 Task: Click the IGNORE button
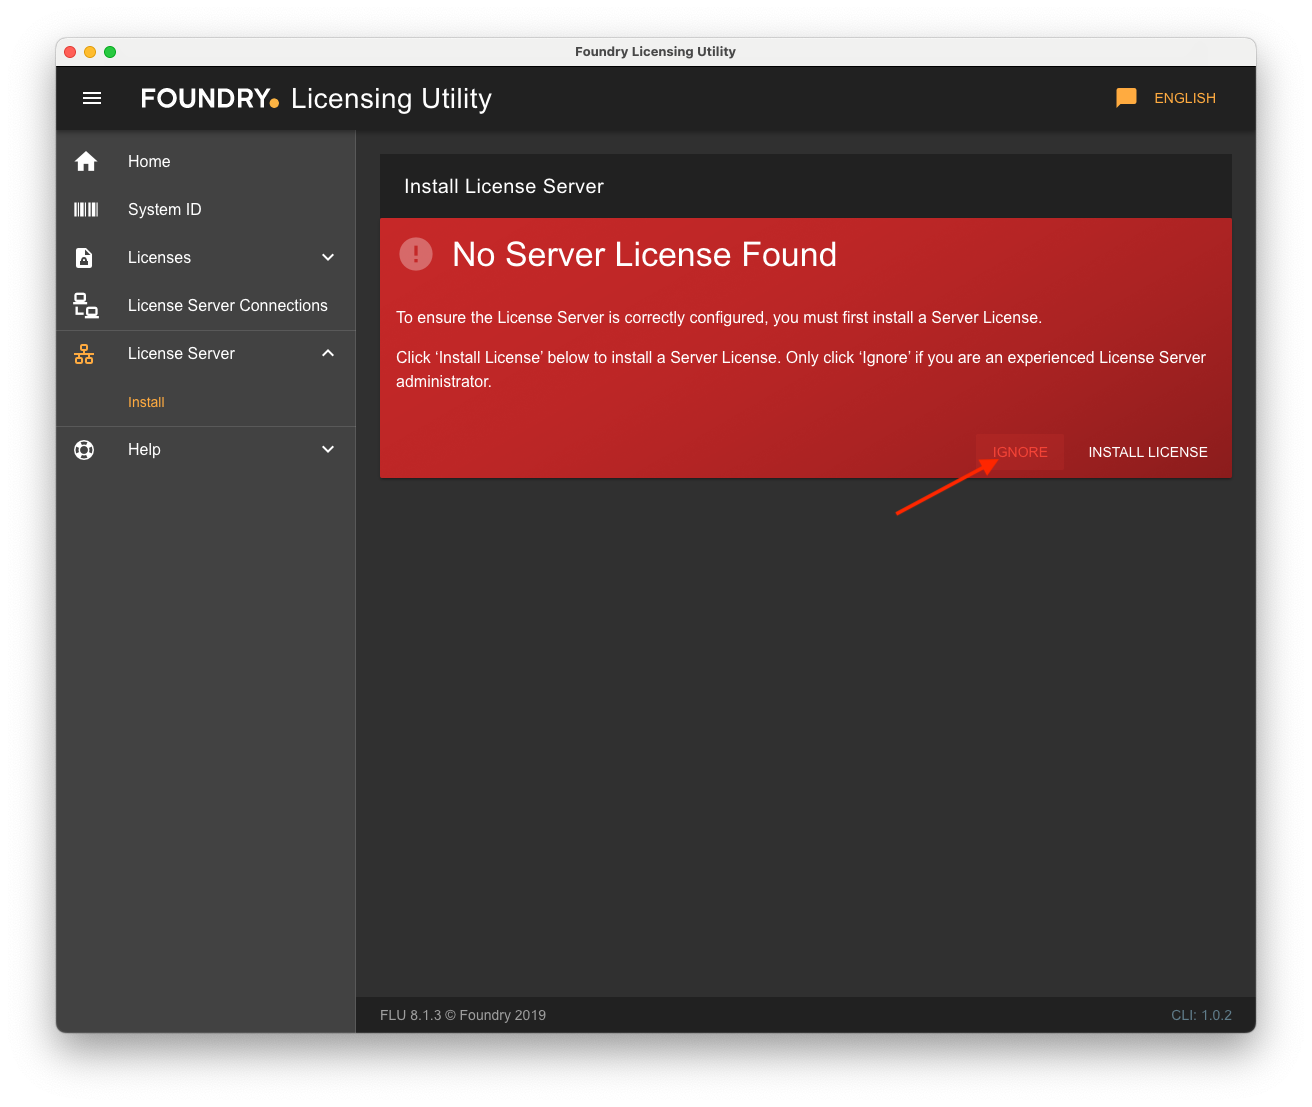click(x=1020, y=452)
